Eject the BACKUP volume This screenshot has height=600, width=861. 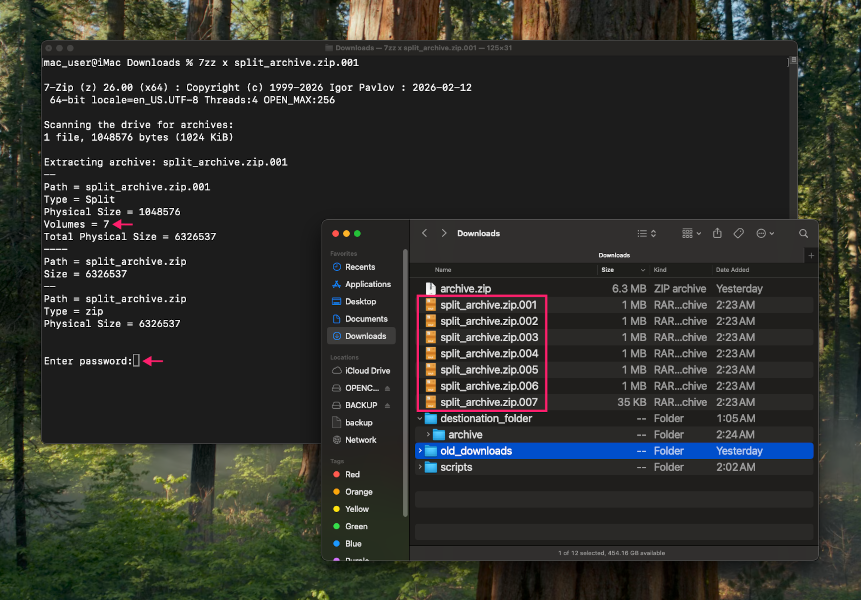click(x=388, y=405)
